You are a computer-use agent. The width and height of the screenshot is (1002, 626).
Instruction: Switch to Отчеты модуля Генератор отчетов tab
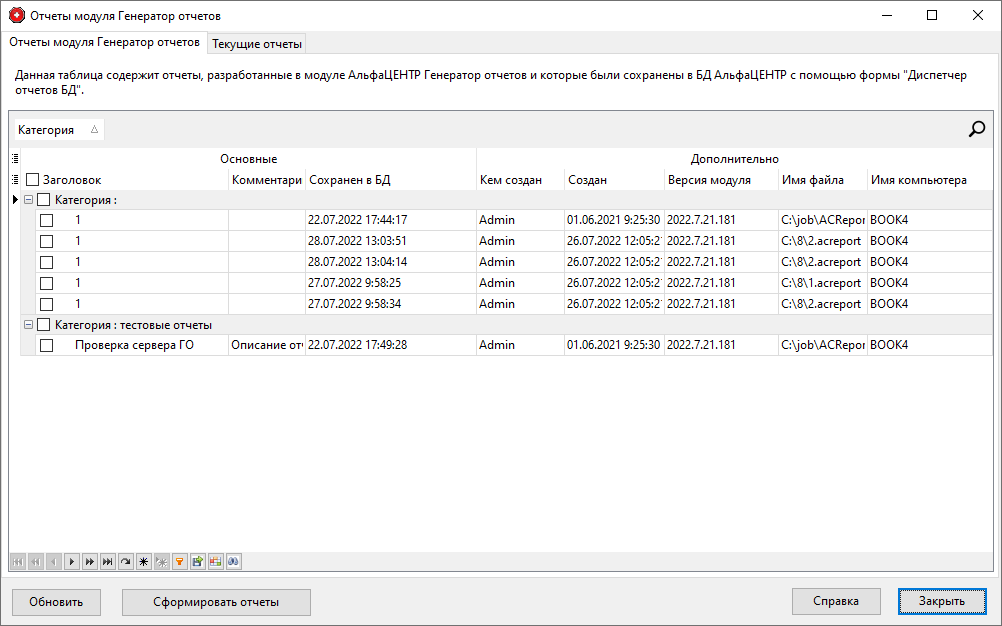(104, 42)
